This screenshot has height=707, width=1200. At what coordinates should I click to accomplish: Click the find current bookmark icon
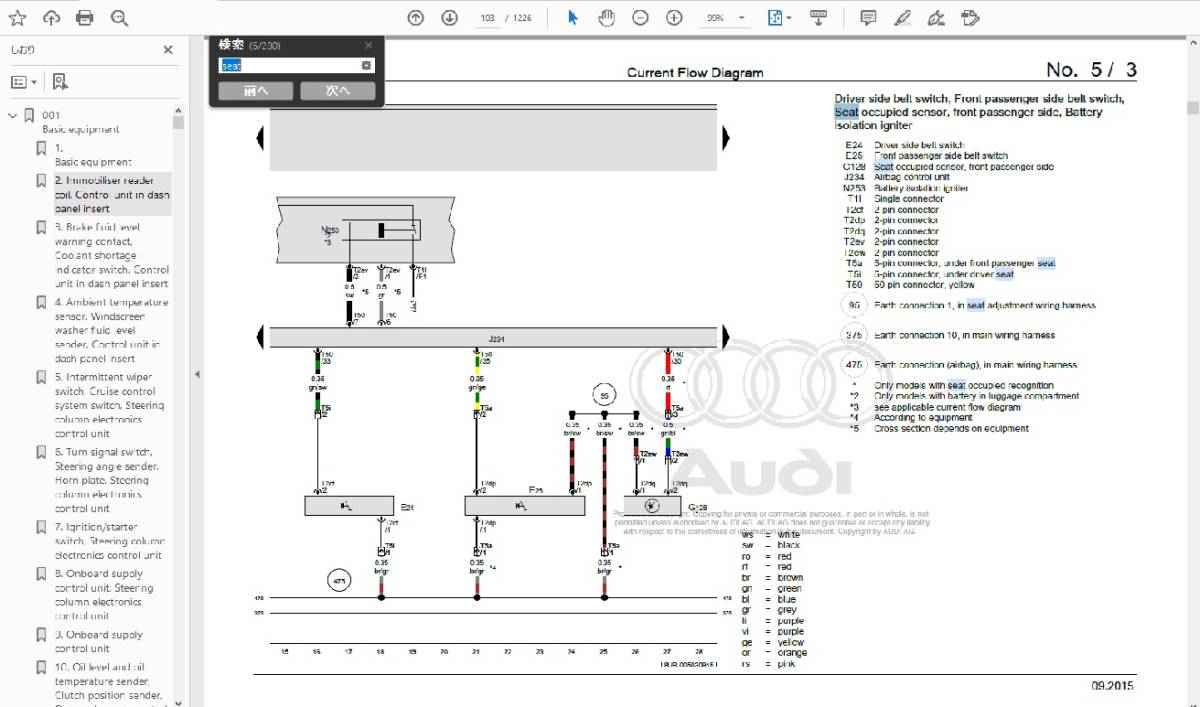pos(60,82)
